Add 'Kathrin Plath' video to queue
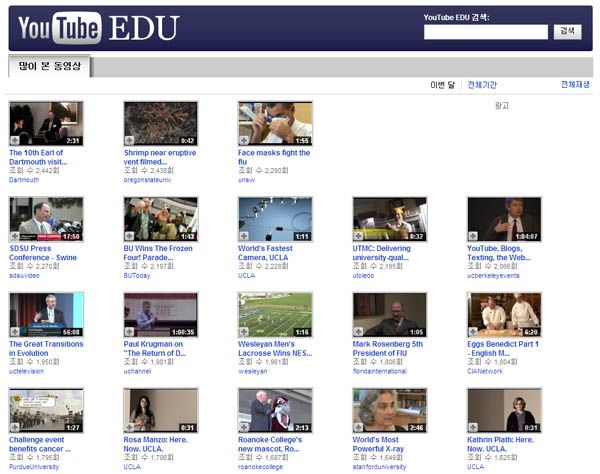 [473, 427]
